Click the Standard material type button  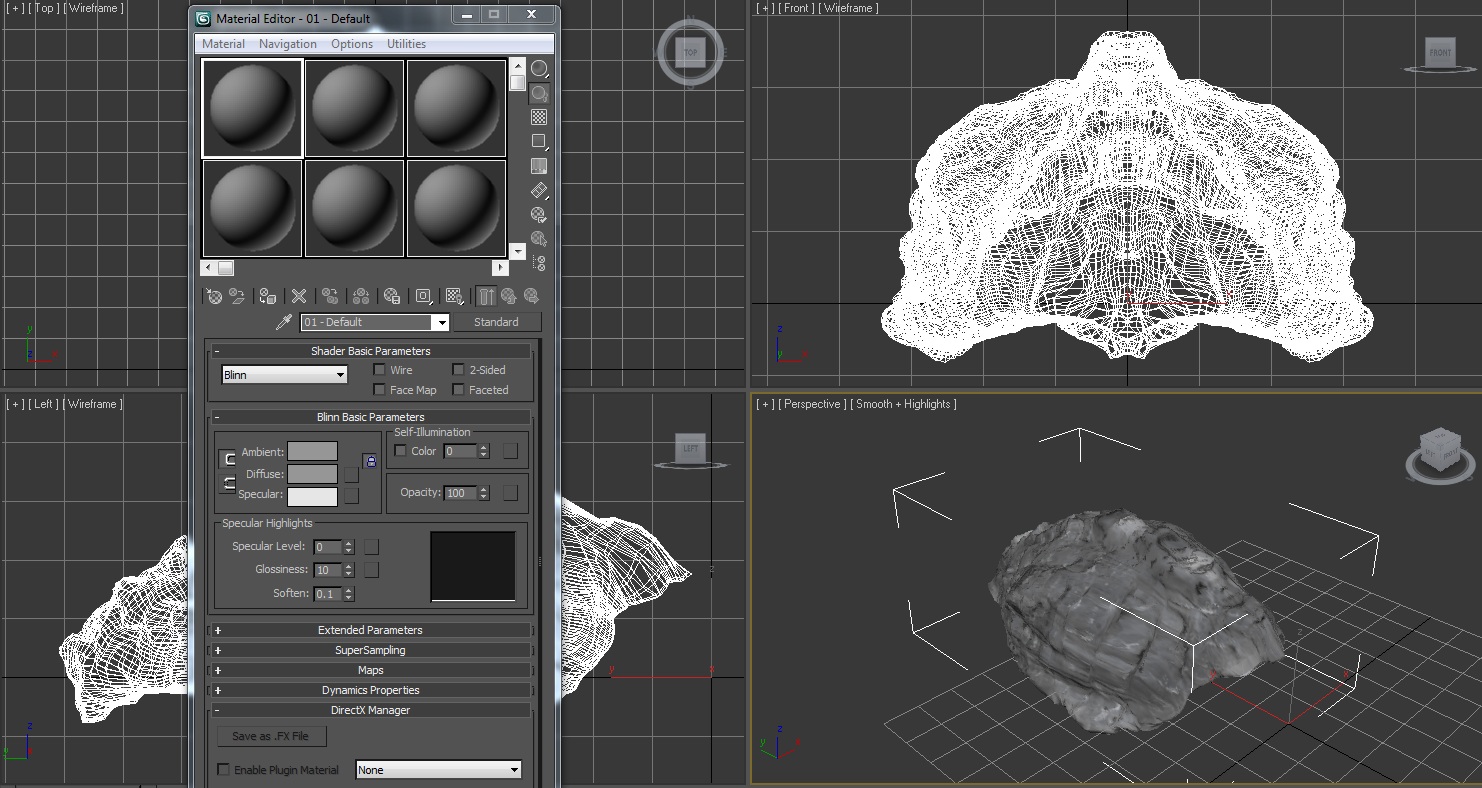496,322
